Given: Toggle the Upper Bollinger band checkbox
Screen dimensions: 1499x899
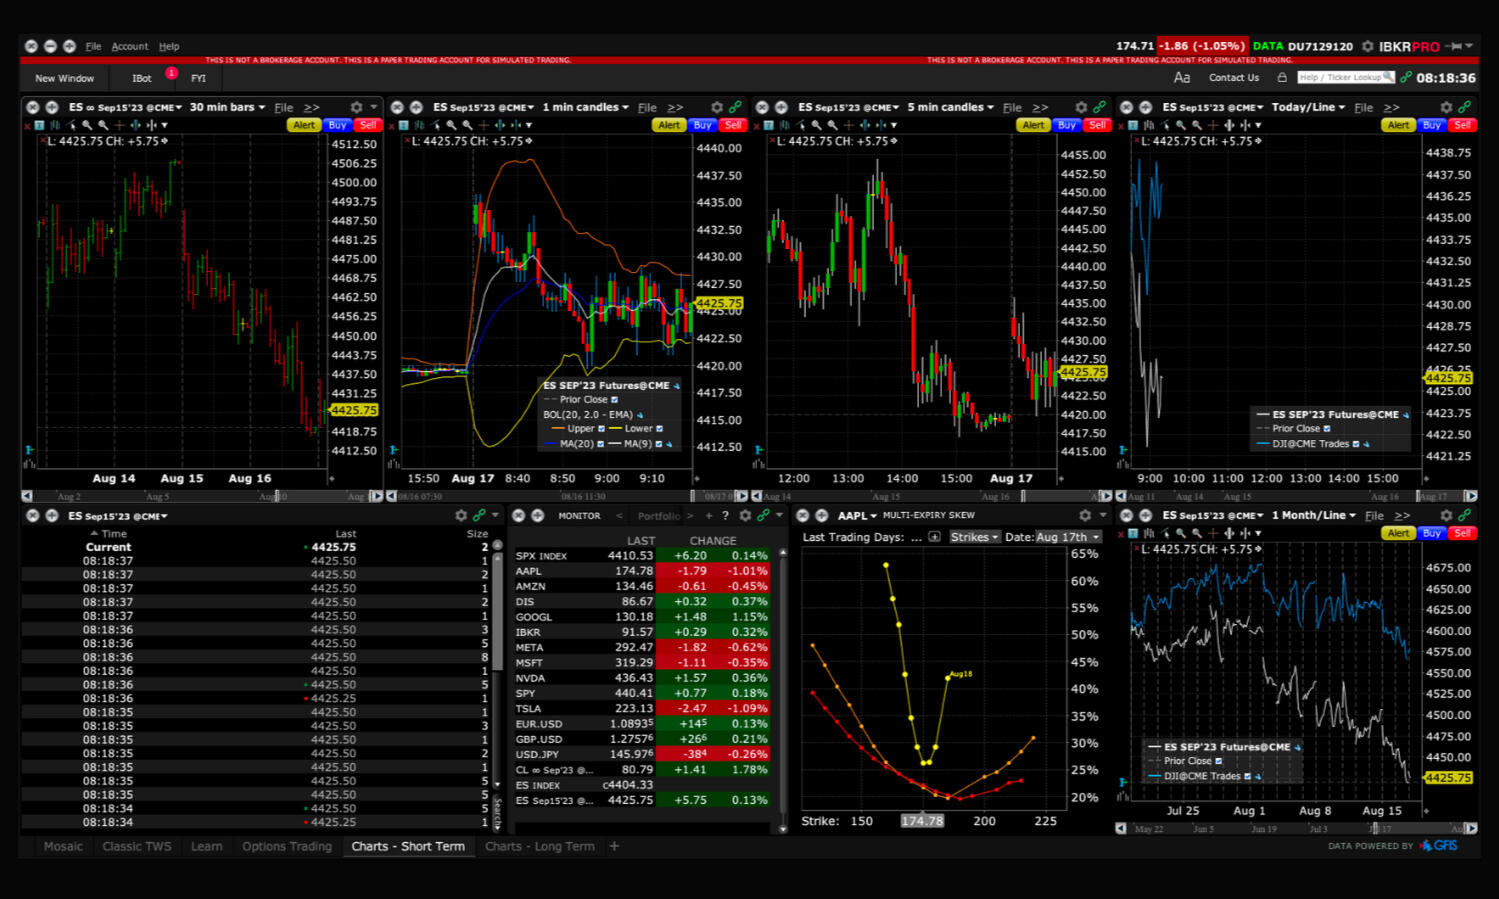Looking at the screenshot, I should [601, 429].
